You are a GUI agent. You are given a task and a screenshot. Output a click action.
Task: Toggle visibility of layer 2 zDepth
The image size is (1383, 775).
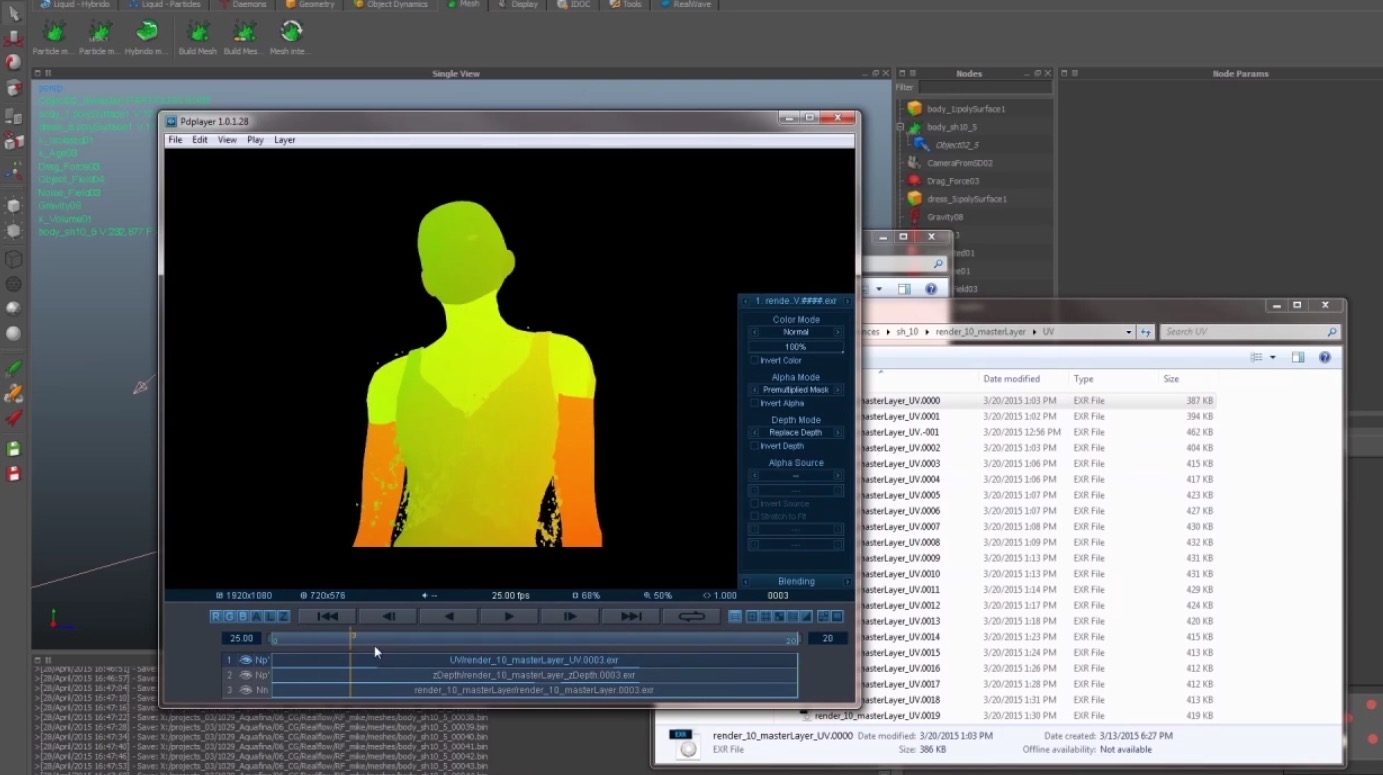(245, 675)
